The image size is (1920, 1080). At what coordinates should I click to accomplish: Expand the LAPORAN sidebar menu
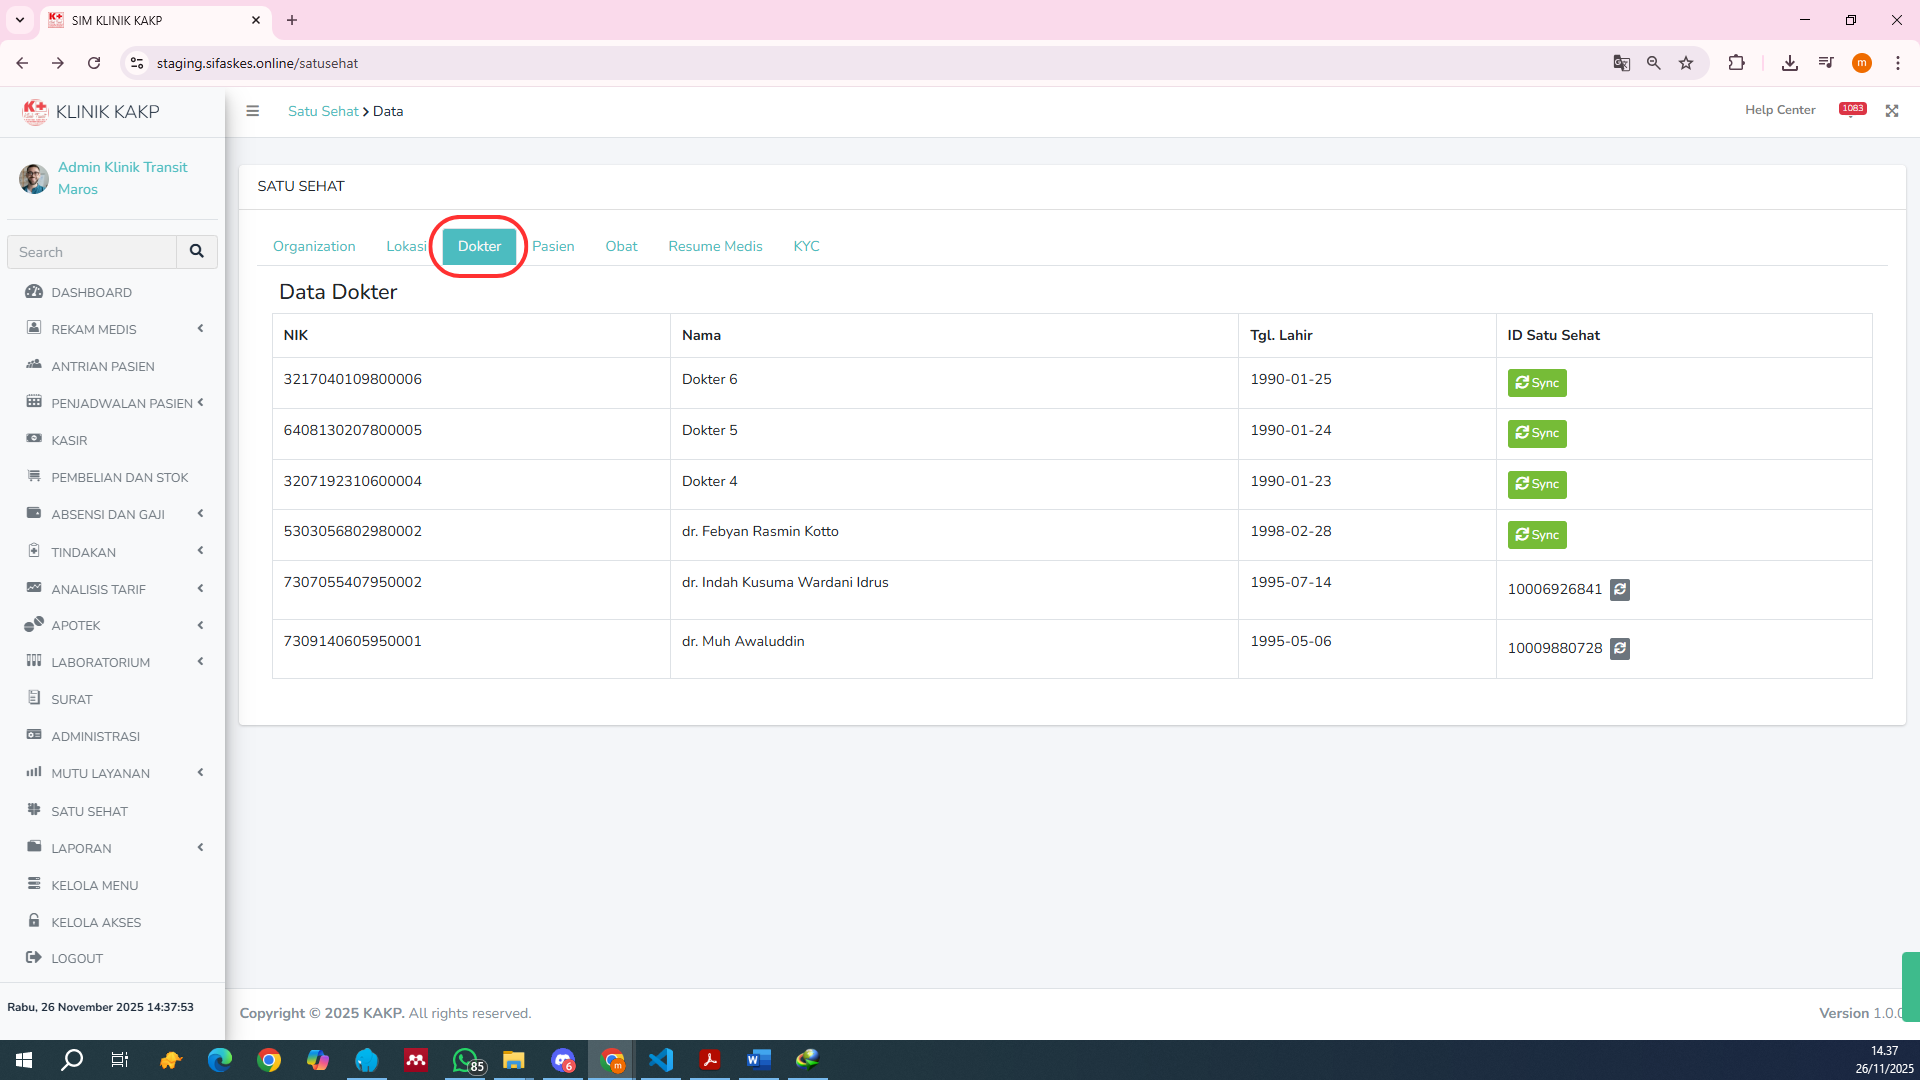click(81, 849)
